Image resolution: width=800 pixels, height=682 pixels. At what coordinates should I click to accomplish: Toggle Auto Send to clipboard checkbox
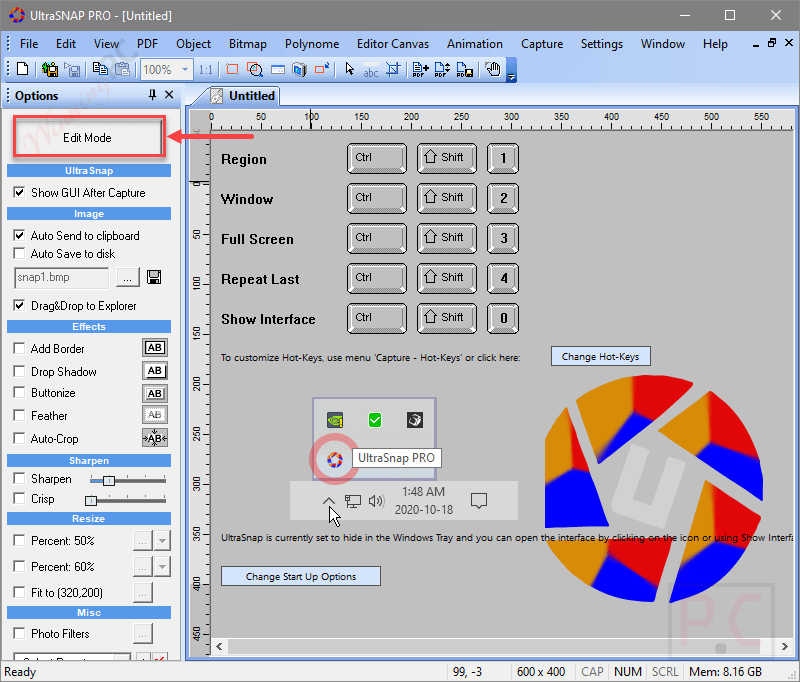click(x=19, y=235)
